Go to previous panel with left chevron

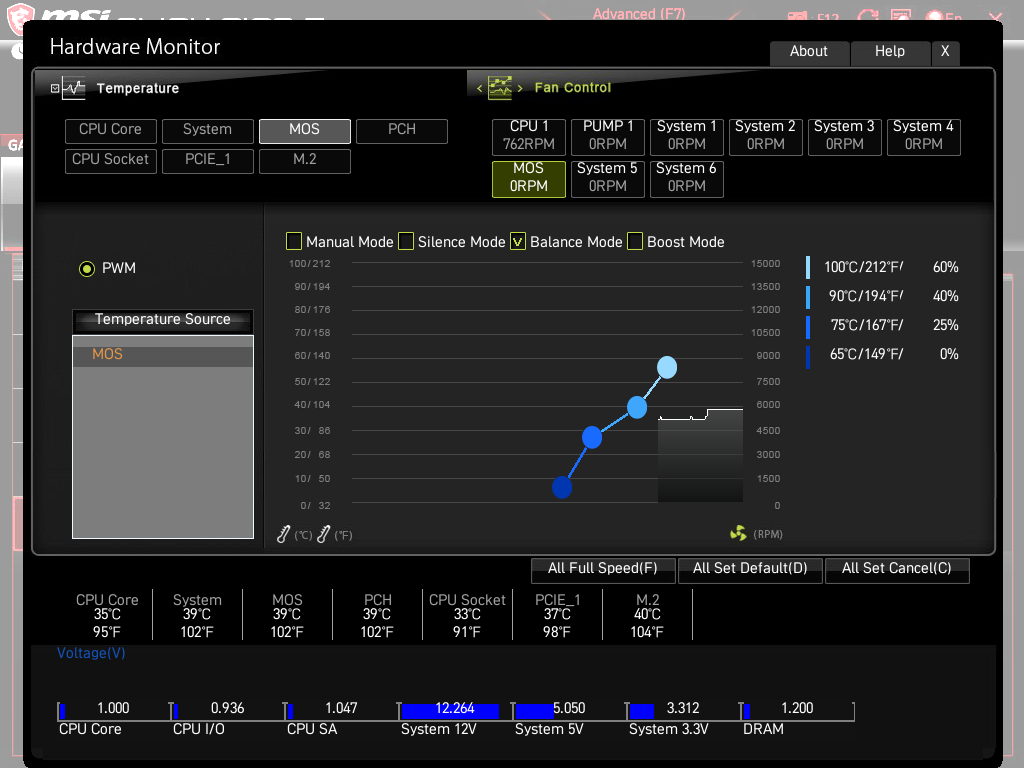(479, 88)
